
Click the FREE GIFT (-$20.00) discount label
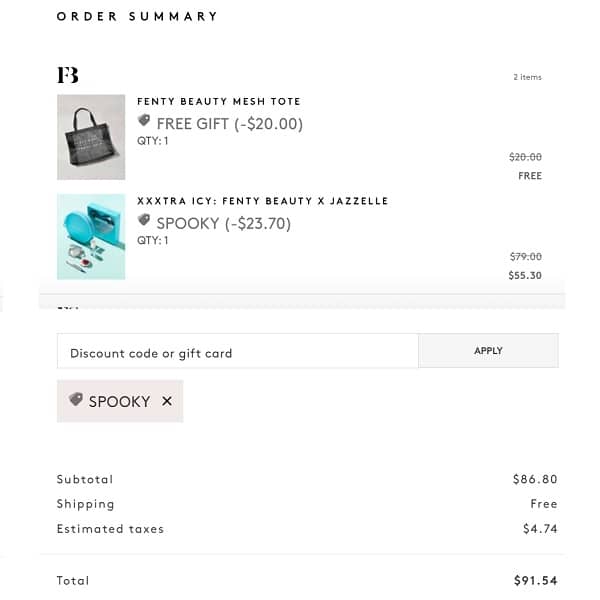[229, 124]
